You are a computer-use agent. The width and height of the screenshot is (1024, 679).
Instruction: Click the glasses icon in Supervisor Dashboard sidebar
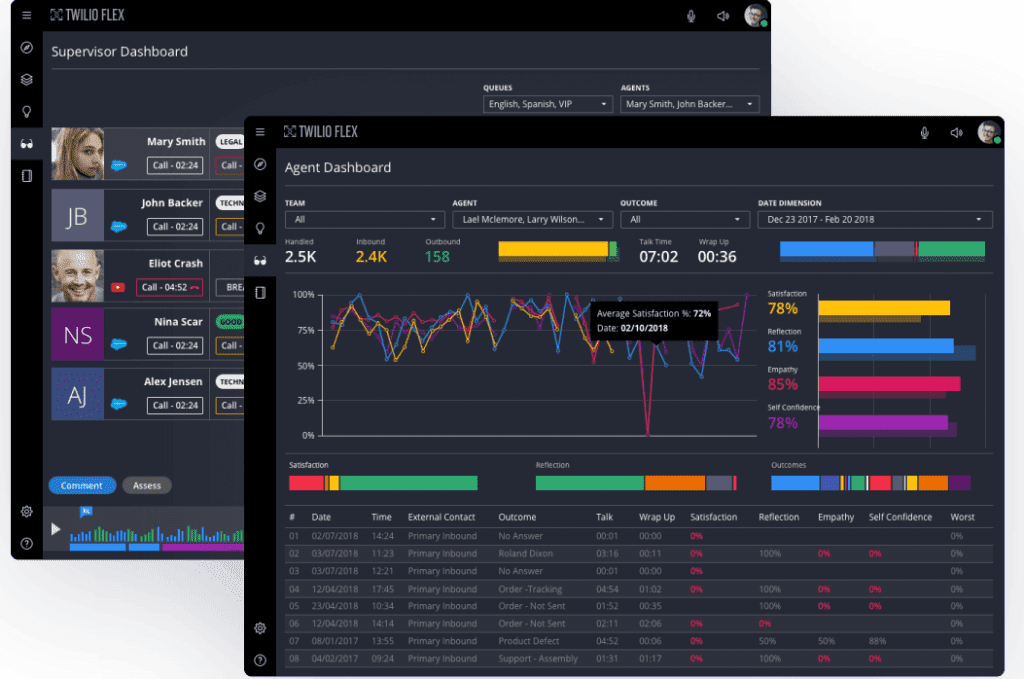(x=27, y=144)
